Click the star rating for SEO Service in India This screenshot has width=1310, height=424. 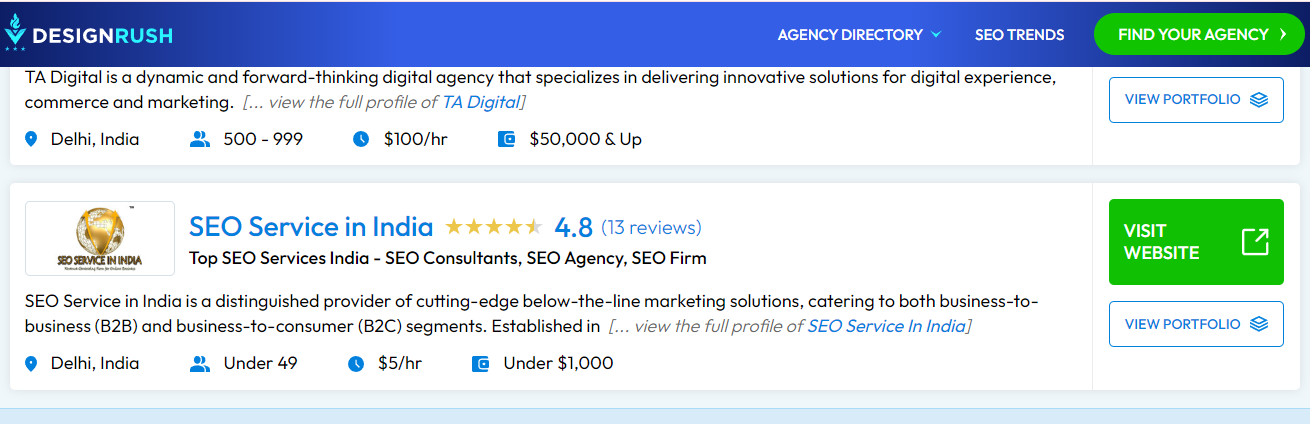(493, 227)
